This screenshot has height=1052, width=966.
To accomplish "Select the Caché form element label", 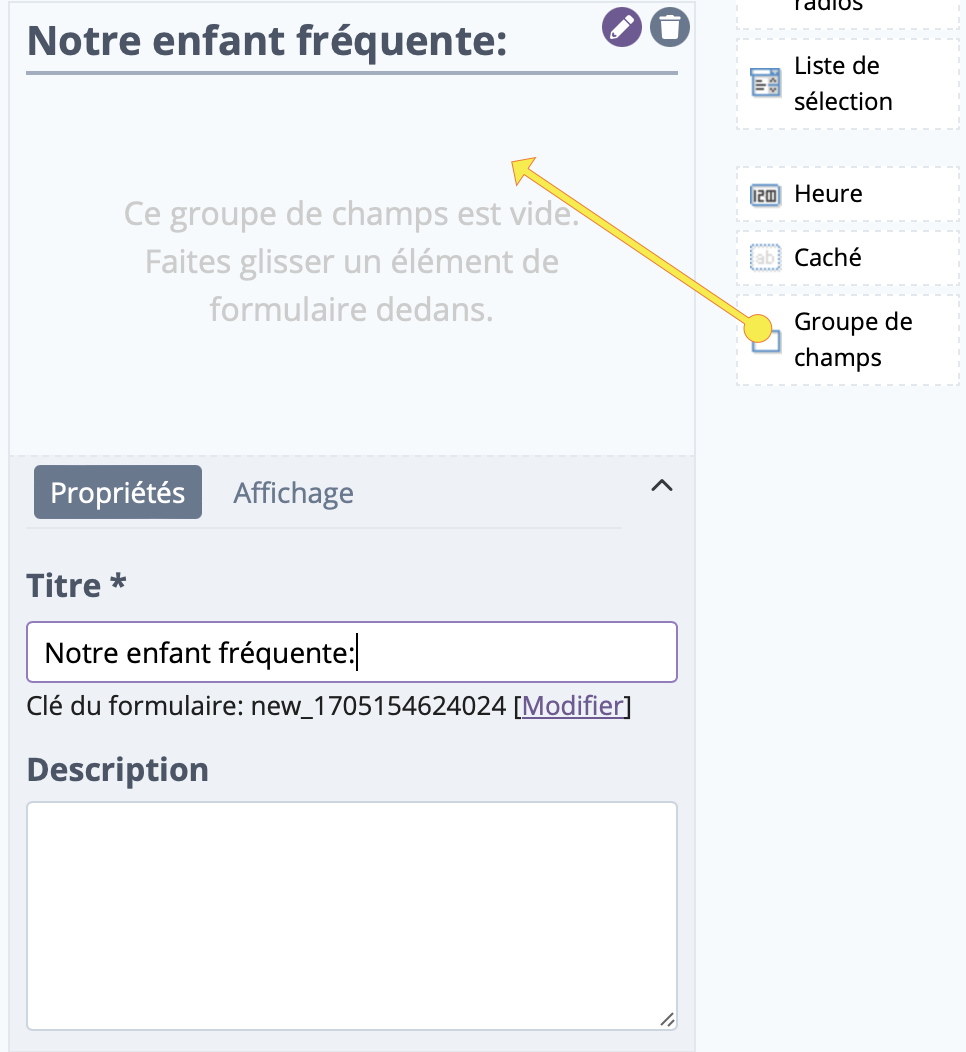I will click(x=827, y=258).
